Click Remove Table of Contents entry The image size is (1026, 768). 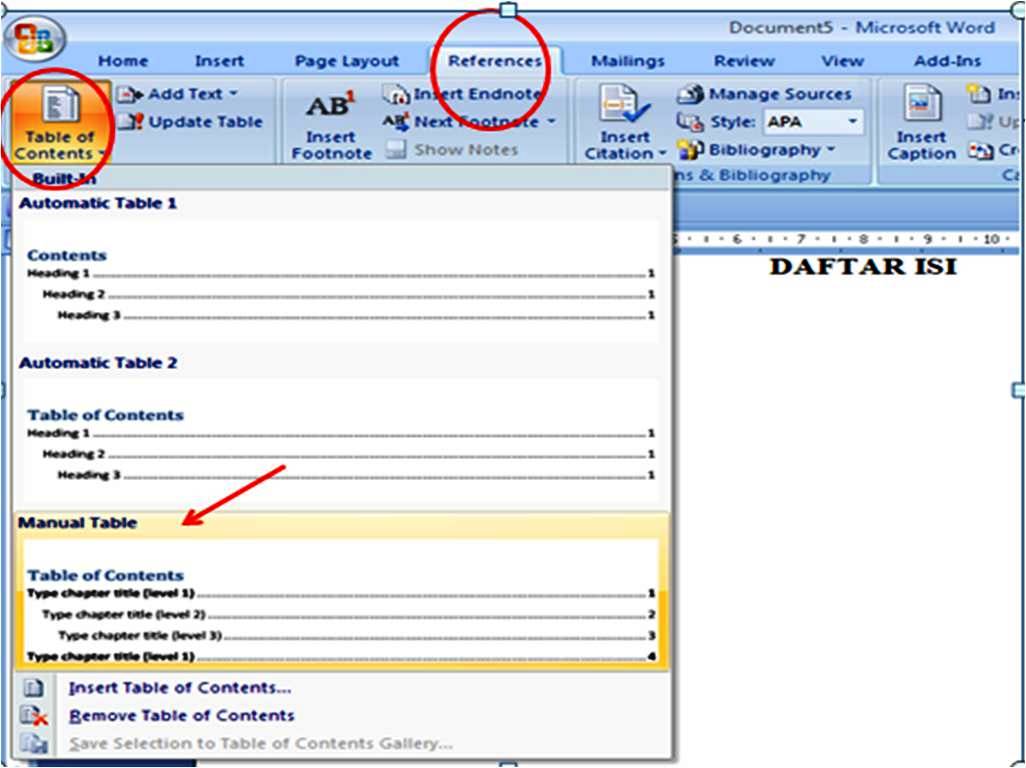(182, 716)
